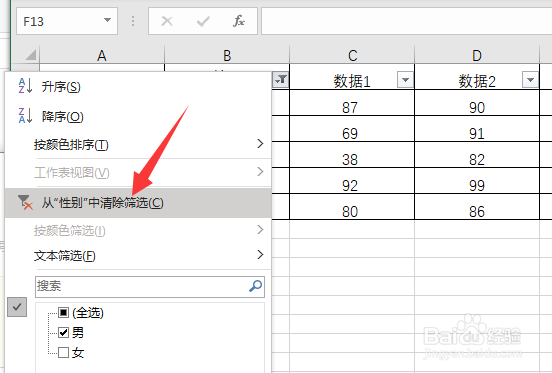The width and height of the screenshot is (552, 373).
Task: Open the 文本筛选(F) submenu
Action: pyautogui.click(x=138, y=255)
